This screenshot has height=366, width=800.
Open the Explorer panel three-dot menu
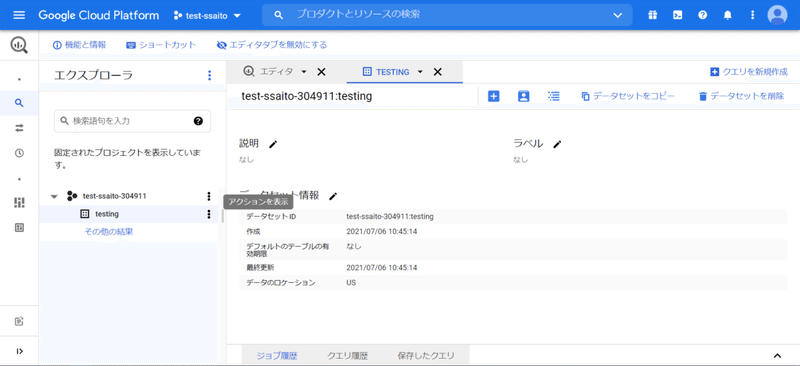pyautogui.click(x=209, y=76)
